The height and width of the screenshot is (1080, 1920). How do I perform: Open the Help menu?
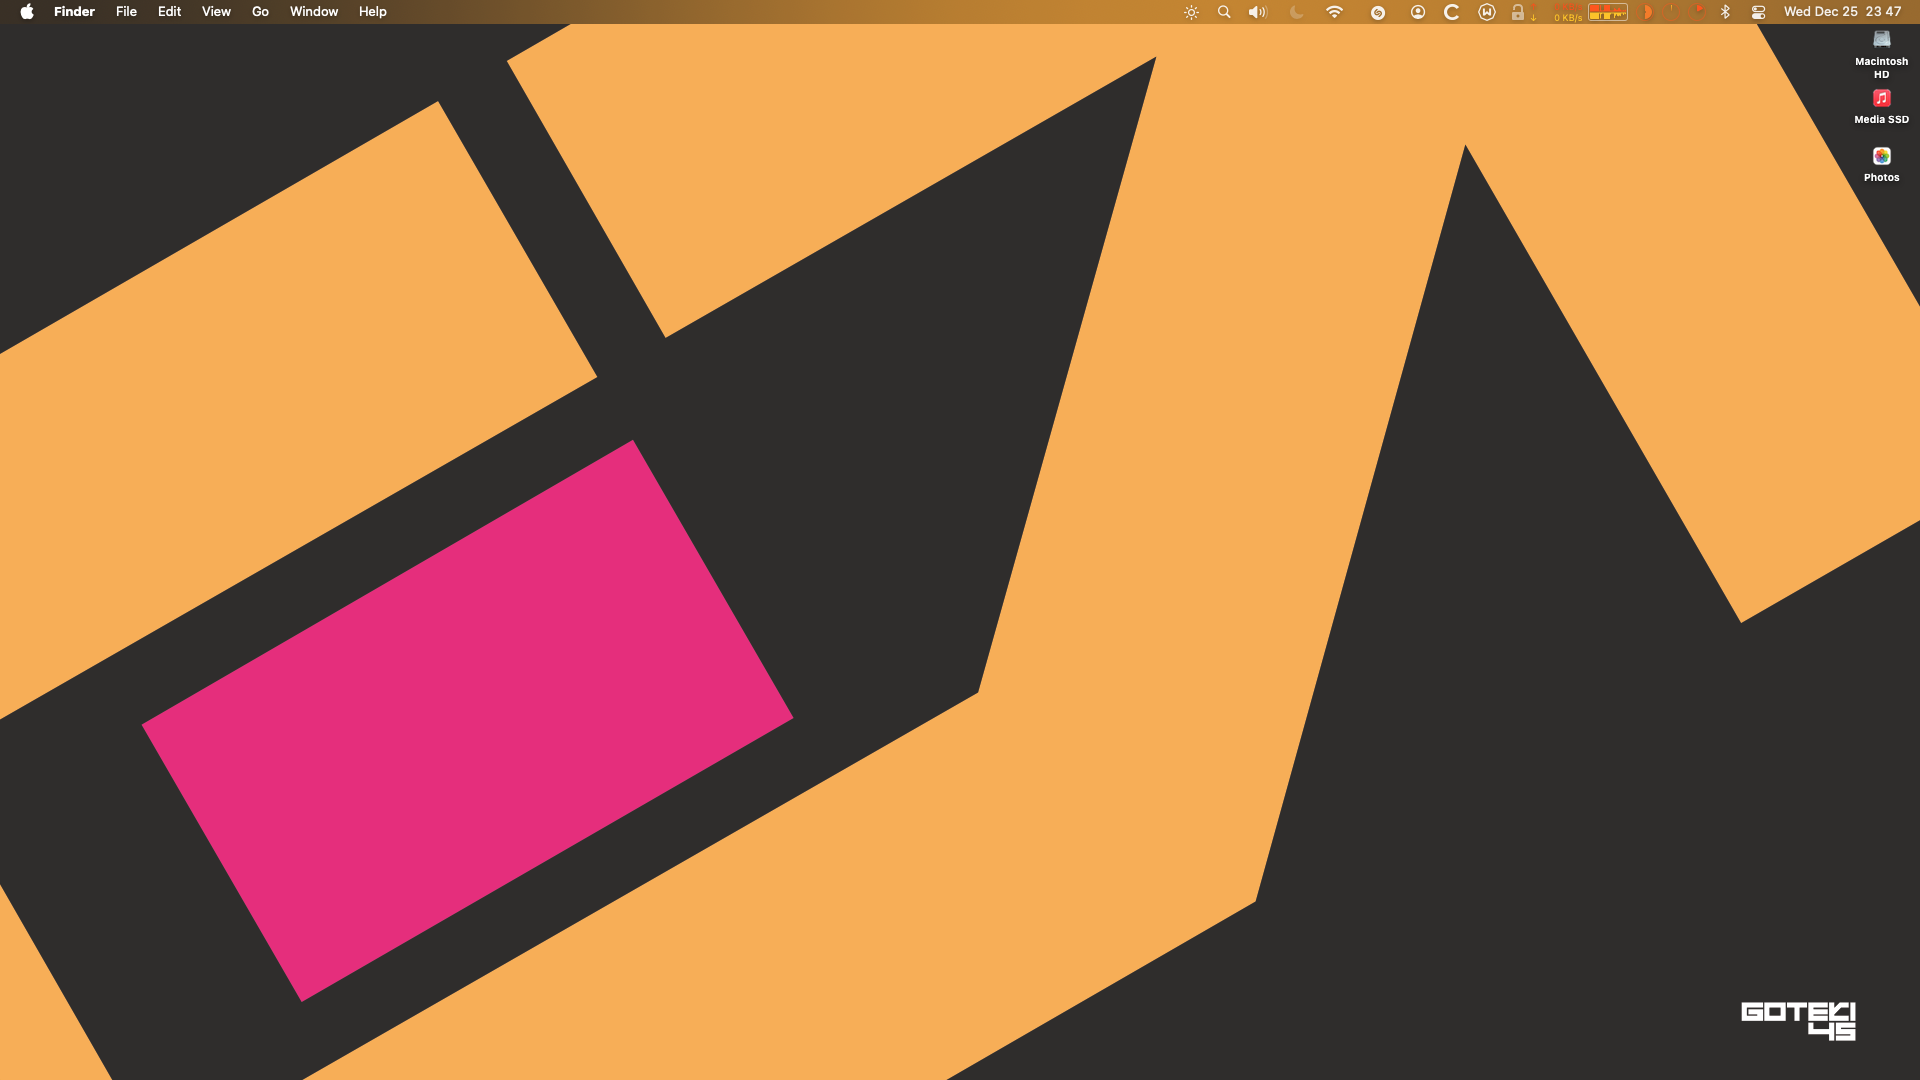372,12
